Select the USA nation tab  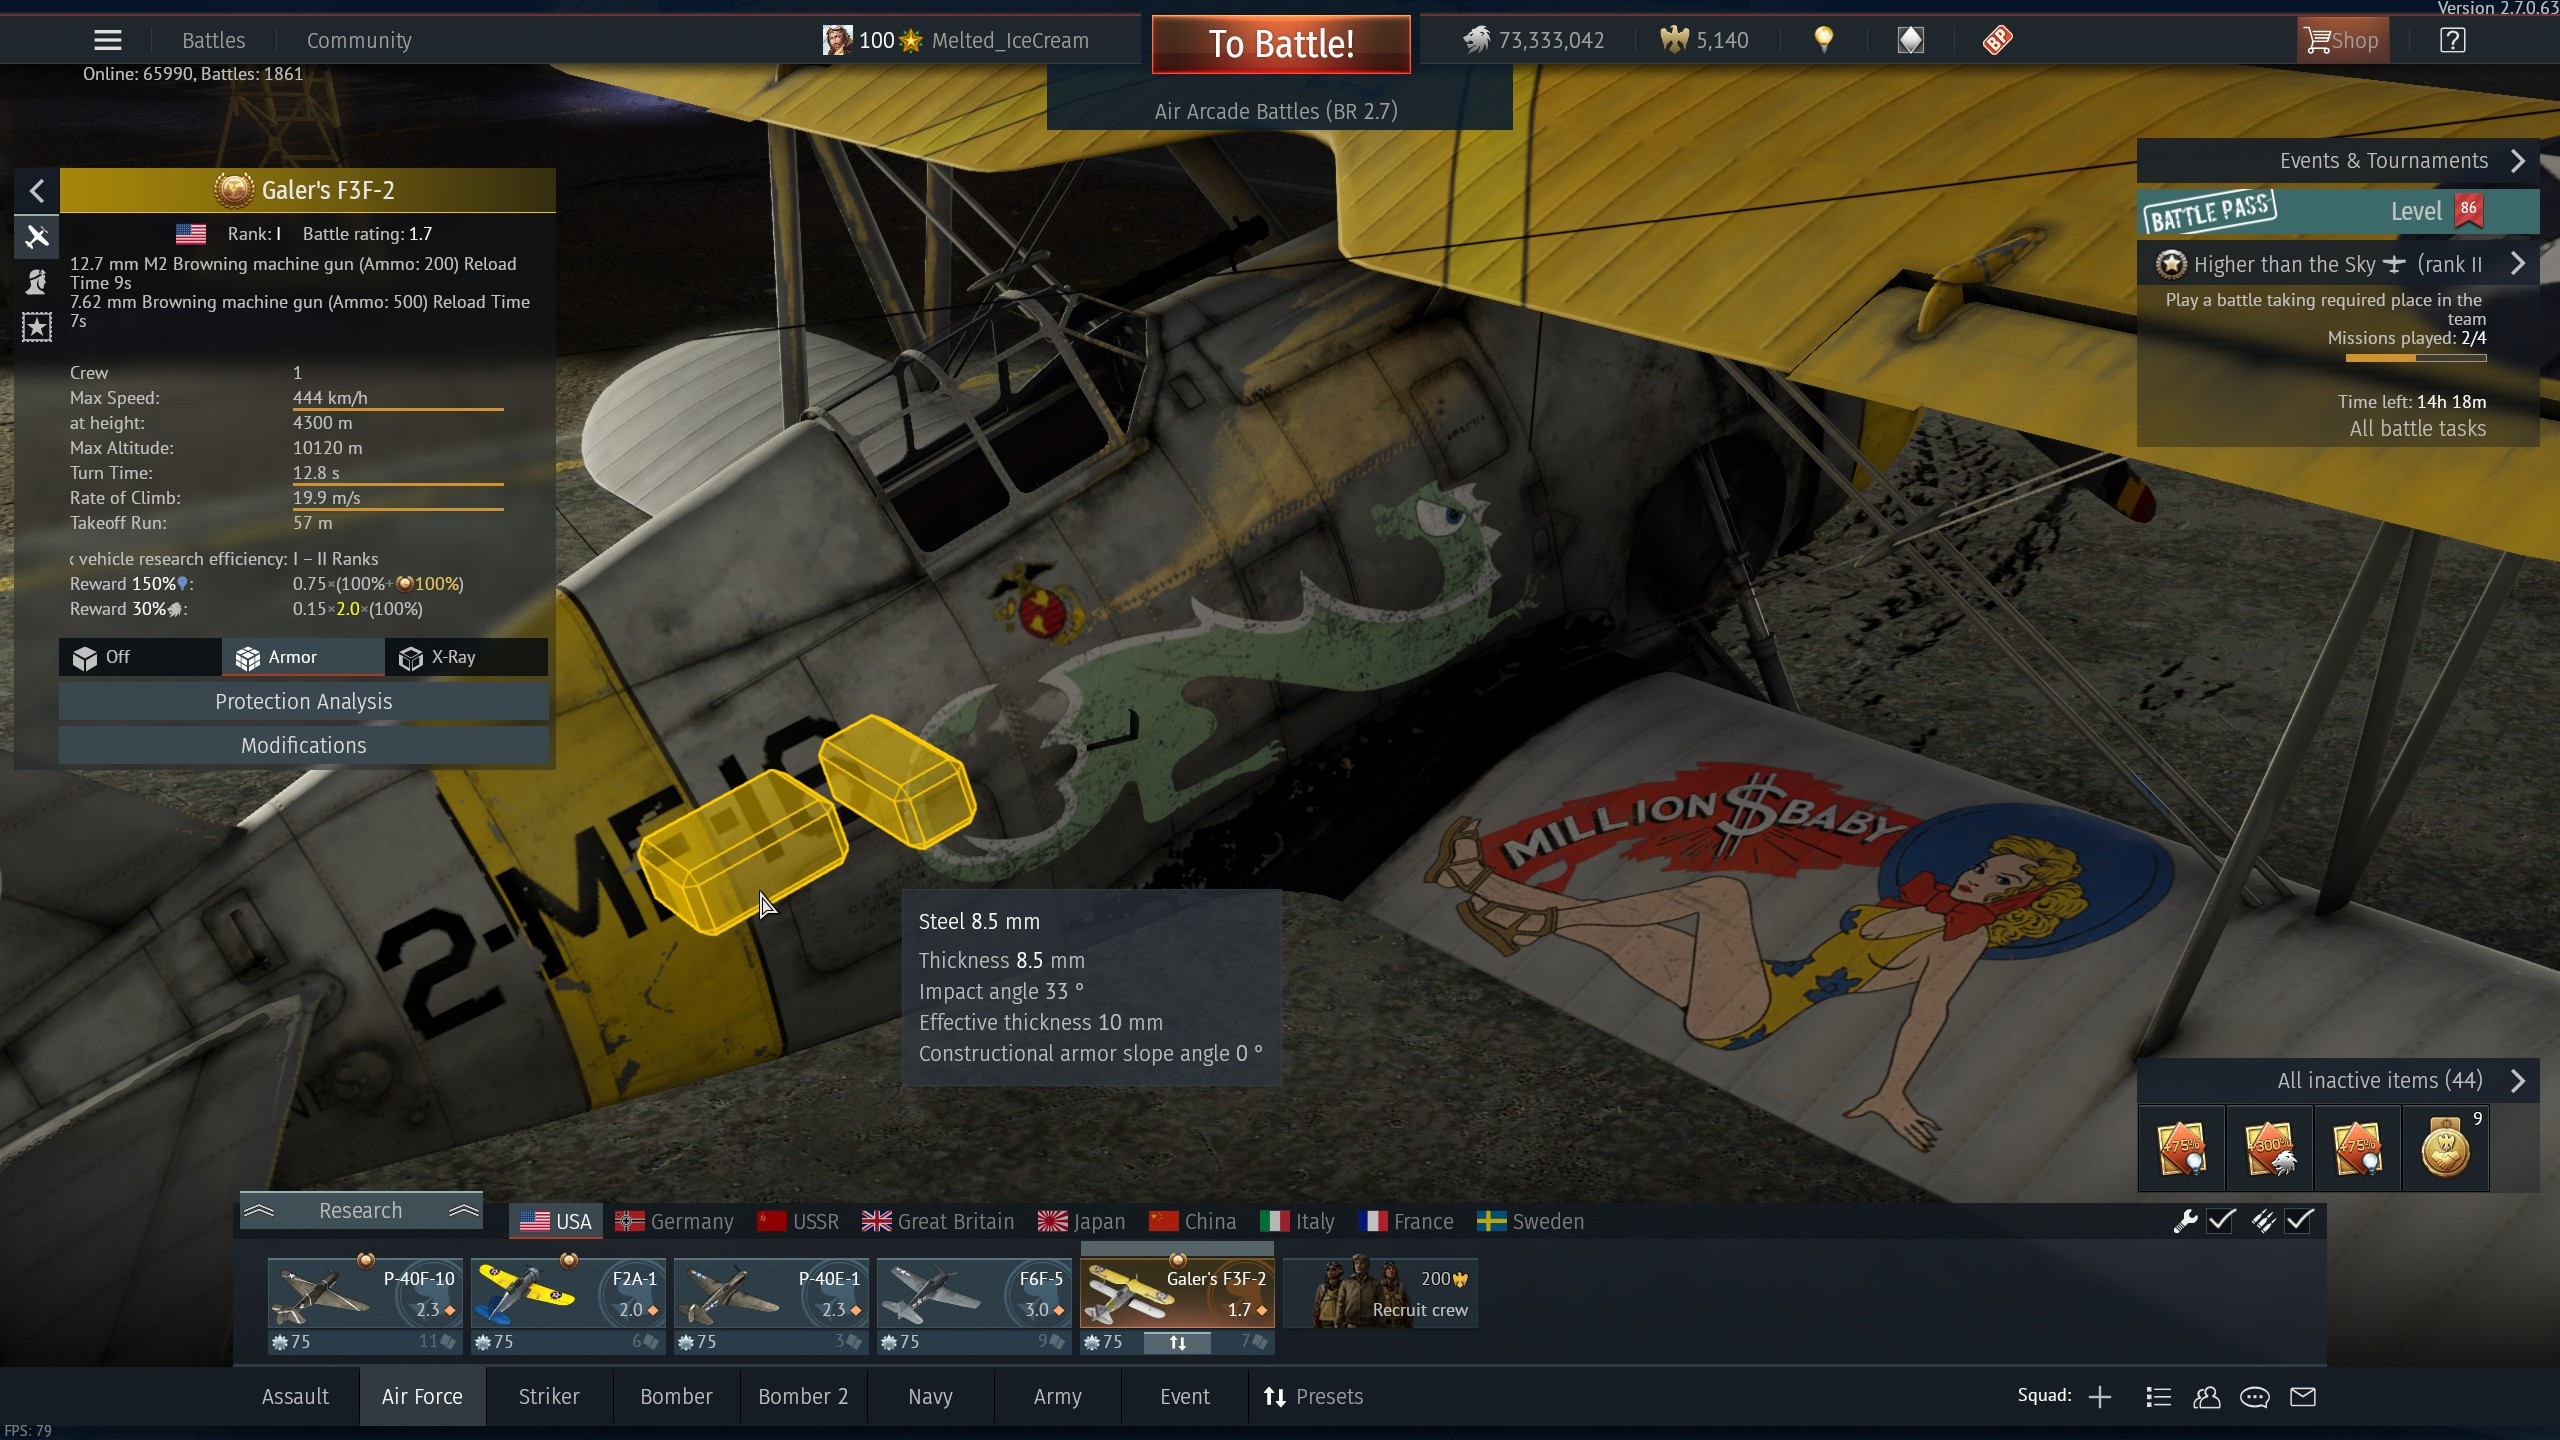tap(556, 1221)
